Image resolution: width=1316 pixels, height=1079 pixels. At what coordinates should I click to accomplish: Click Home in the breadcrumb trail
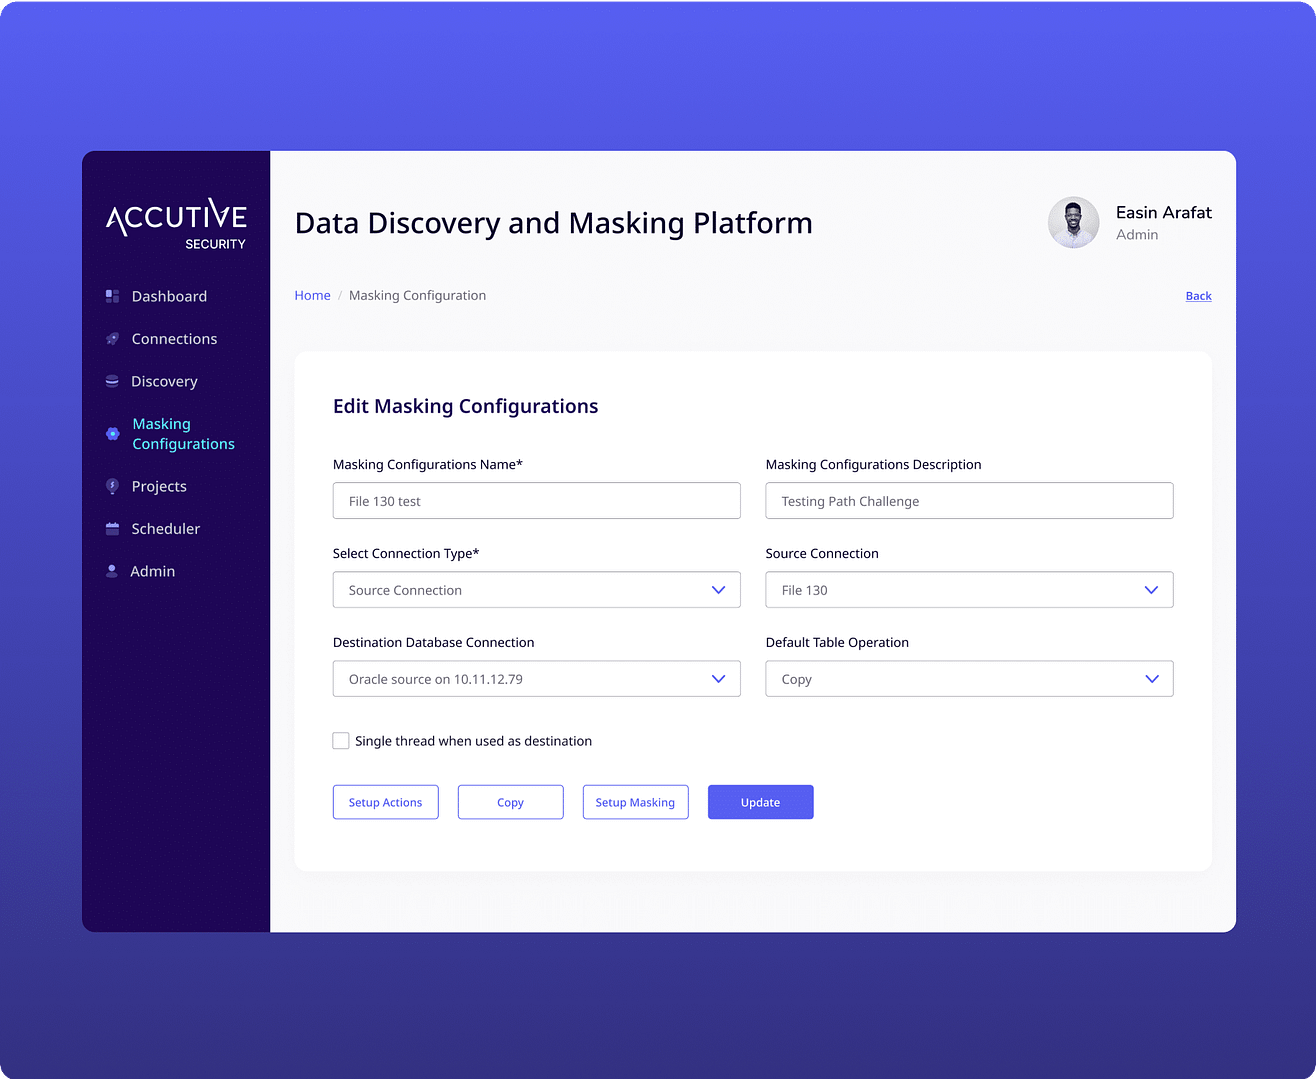point(312,295)
